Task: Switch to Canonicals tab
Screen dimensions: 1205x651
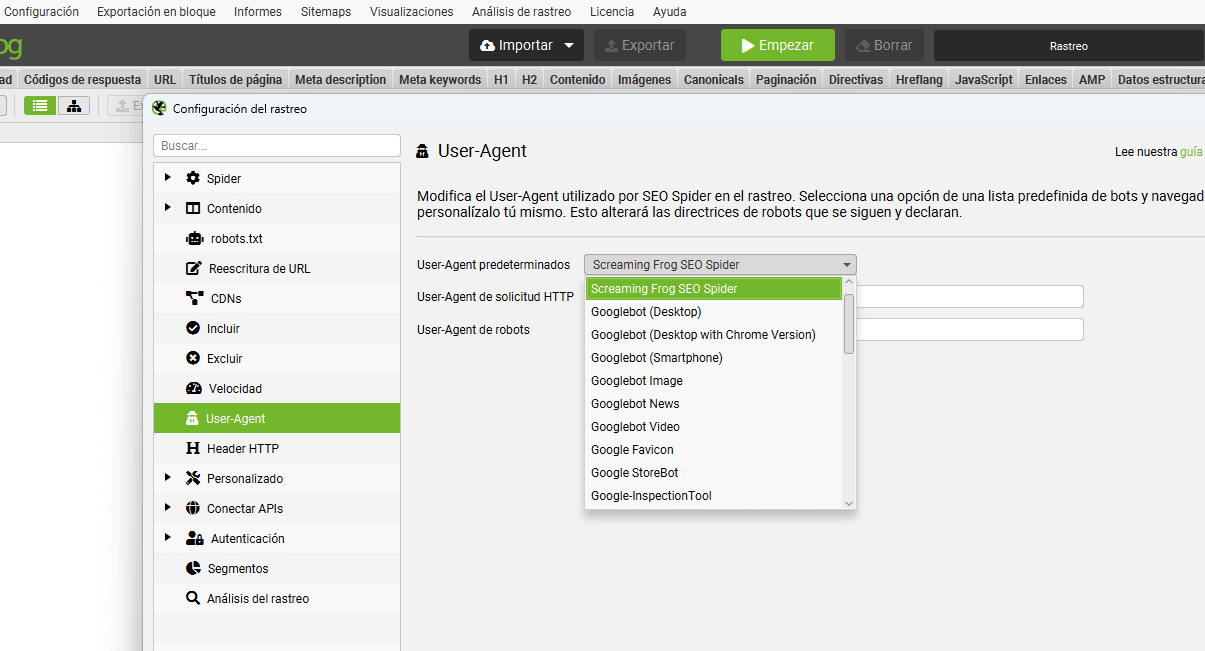Action: click(714, 80)
